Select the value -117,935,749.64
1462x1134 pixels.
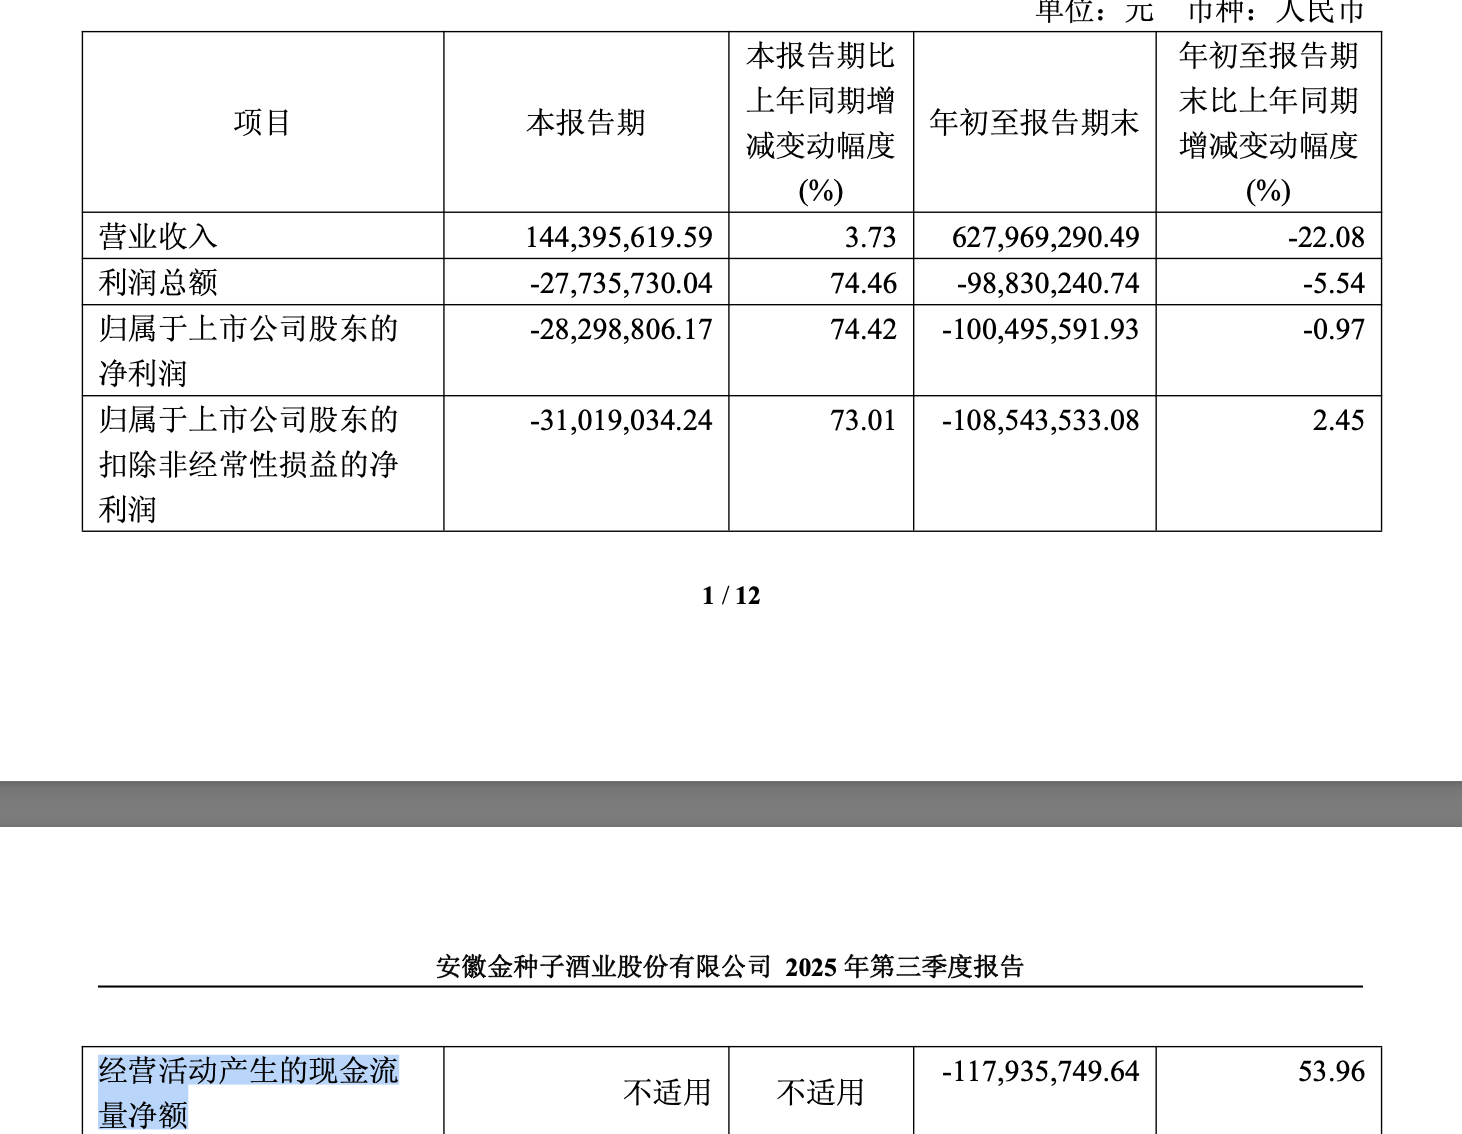pos(1040,1071)
